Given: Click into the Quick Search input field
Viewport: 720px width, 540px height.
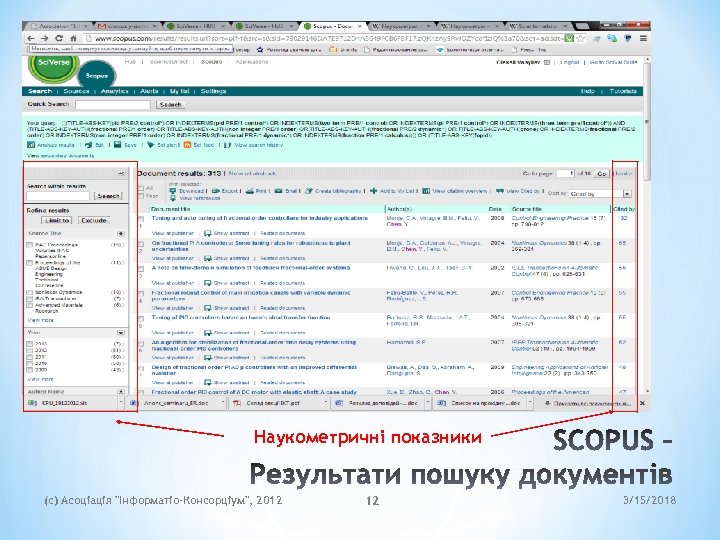Looking at the screenshot, I should tap(113, 105).
